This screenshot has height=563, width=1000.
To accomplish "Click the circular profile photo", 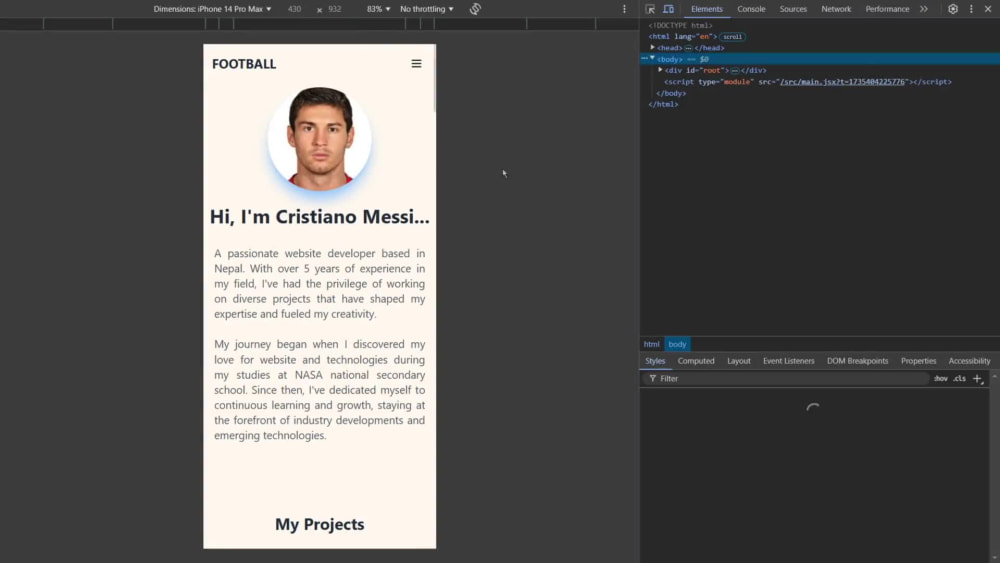I will [320, 138].
